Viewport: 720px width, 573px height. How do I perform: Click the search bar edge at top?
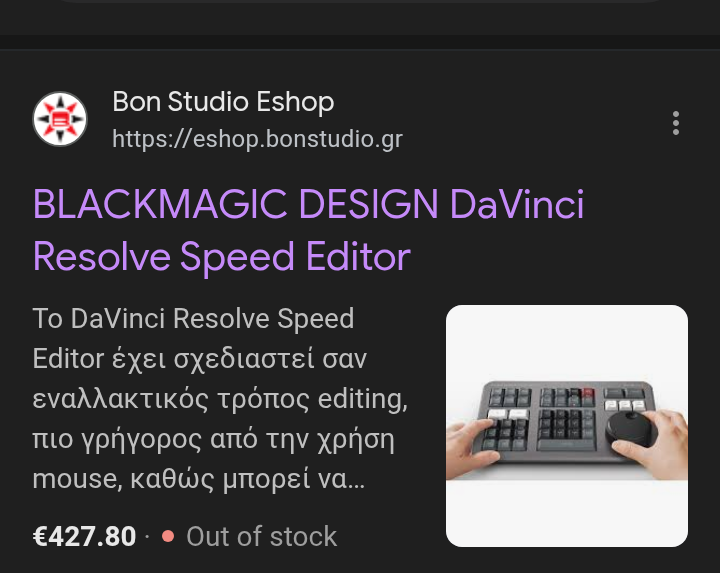(x=360, y=1)
